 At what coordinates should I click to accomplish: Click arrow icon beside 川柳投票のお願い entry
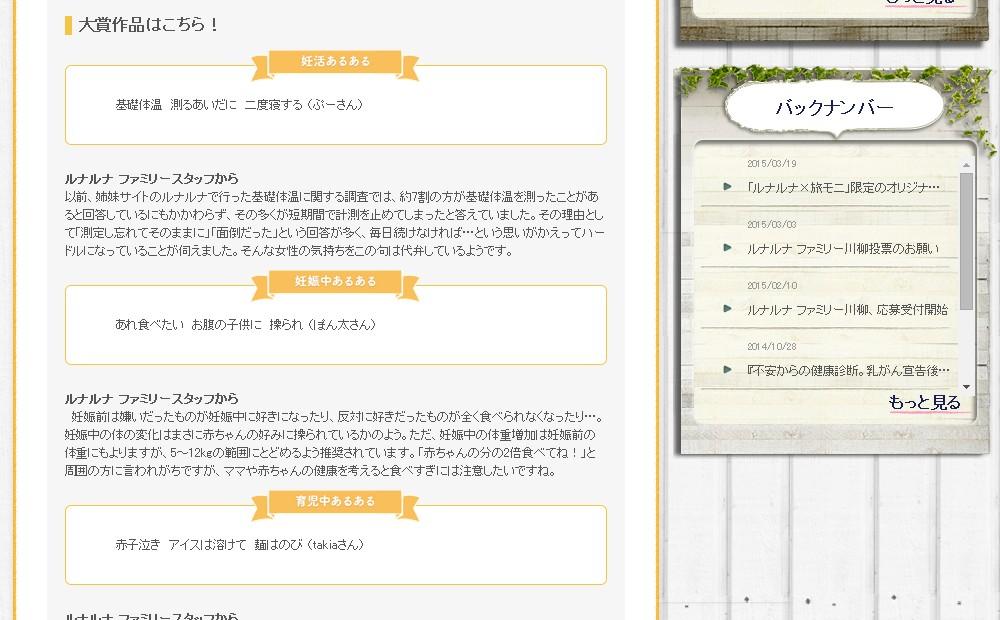(x=728, y=248)
